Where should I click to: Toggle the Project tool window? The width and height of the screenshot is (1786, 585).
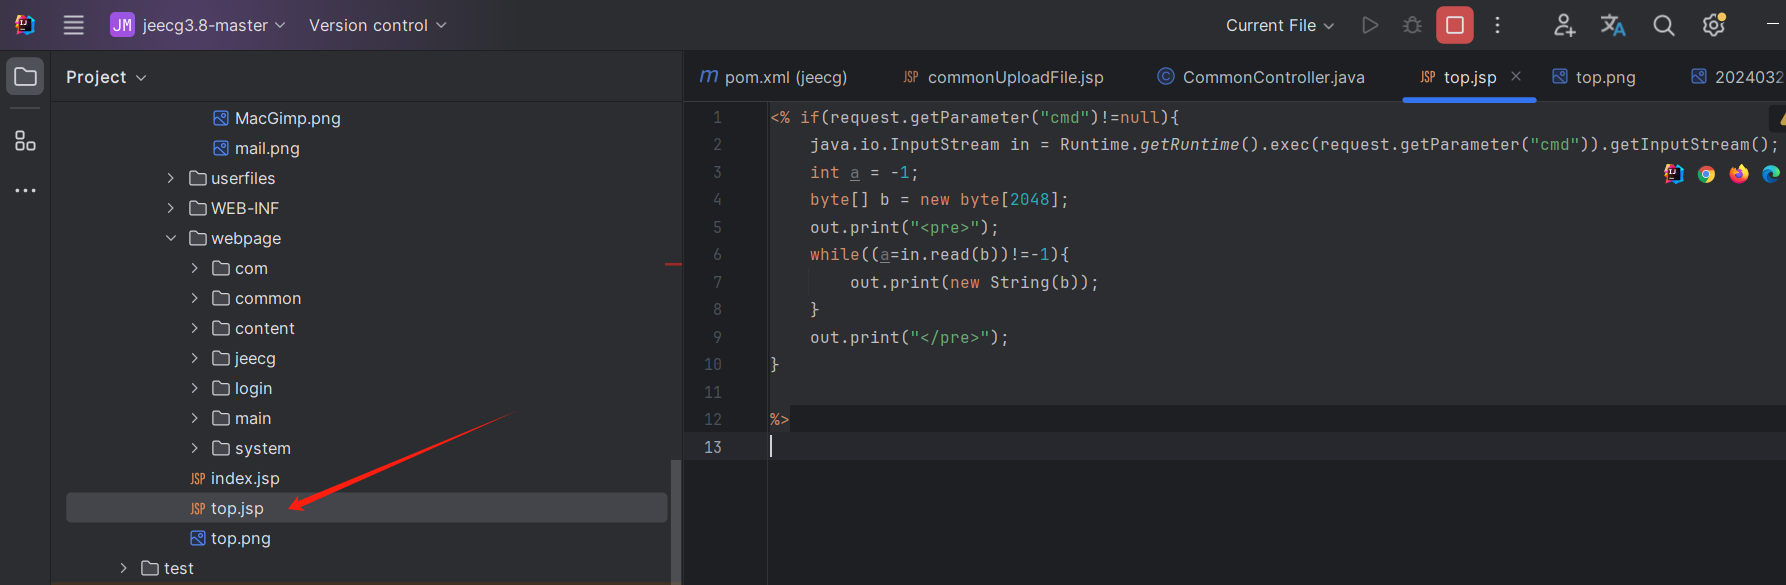point(25,77)
